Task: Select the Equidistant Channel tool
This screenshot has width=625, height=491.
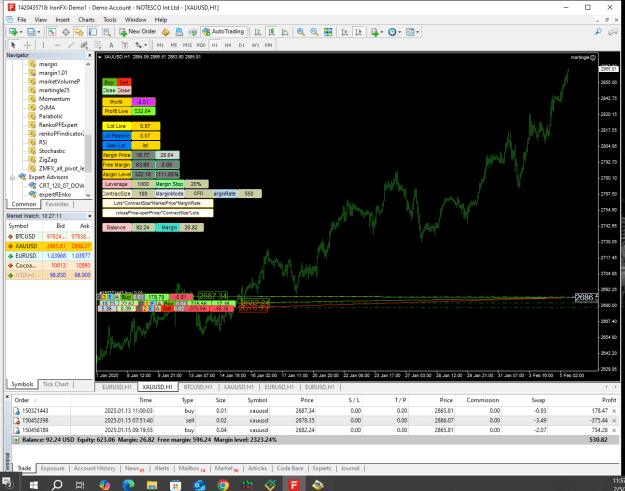Action: click(84, 45)
